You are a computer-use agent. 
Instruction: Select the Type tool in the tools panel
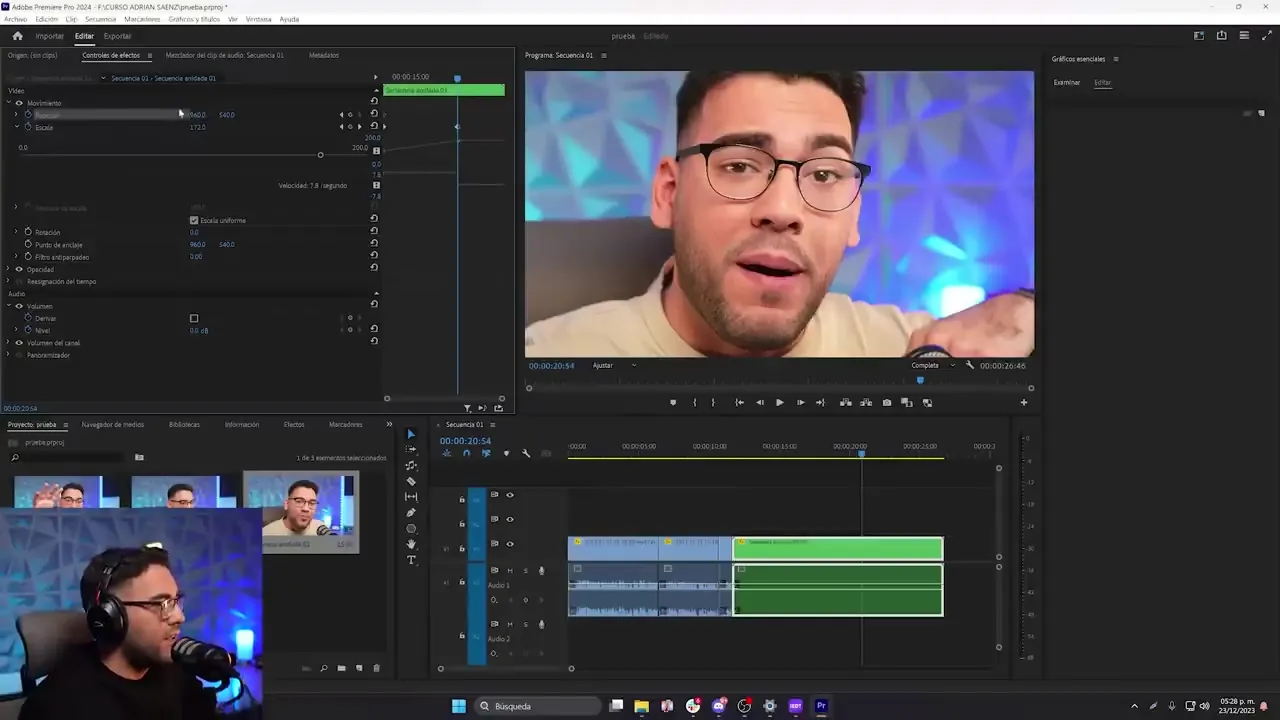[411, 560]
